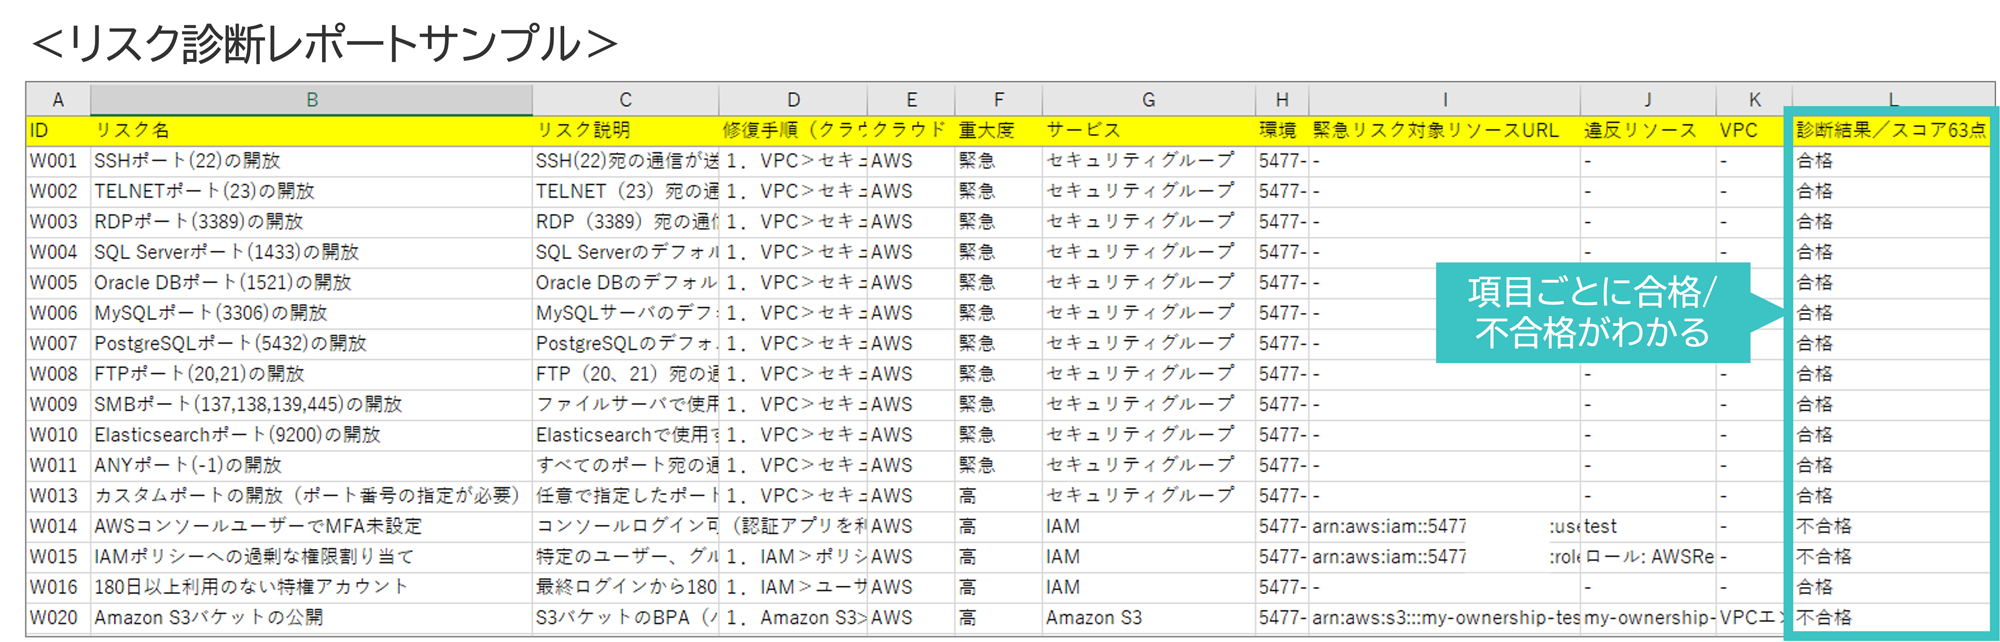Viewport: 2000px width, 642px height.
Task: Select cell 'SQL Serverポート(1433)の開放'
Action: [x=311, y=252]
